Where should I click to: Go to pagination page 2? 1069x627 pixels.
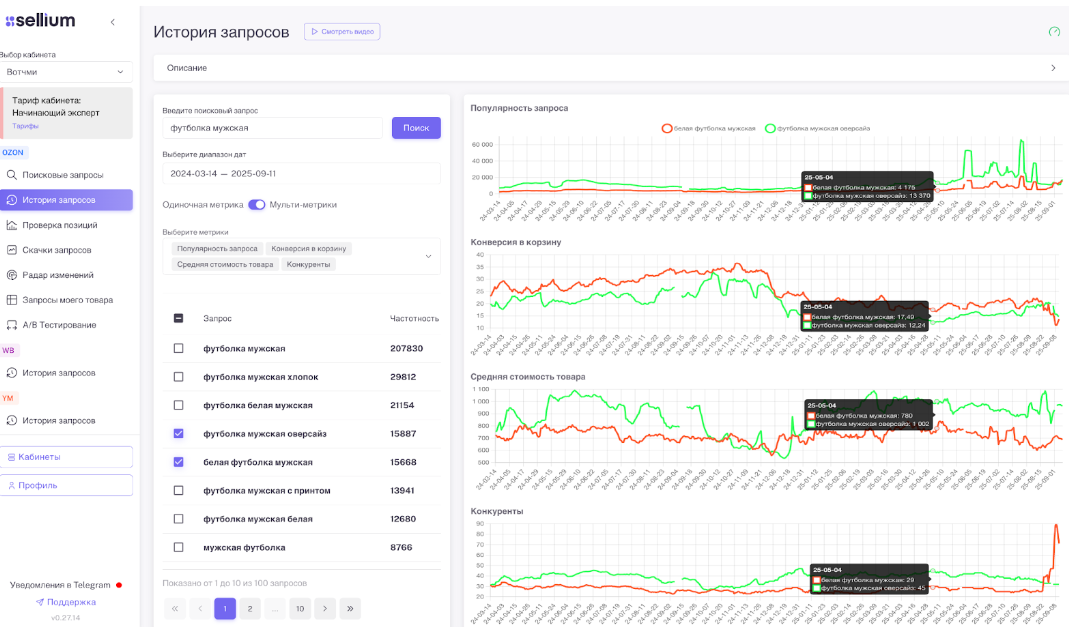tap(250, 609)
